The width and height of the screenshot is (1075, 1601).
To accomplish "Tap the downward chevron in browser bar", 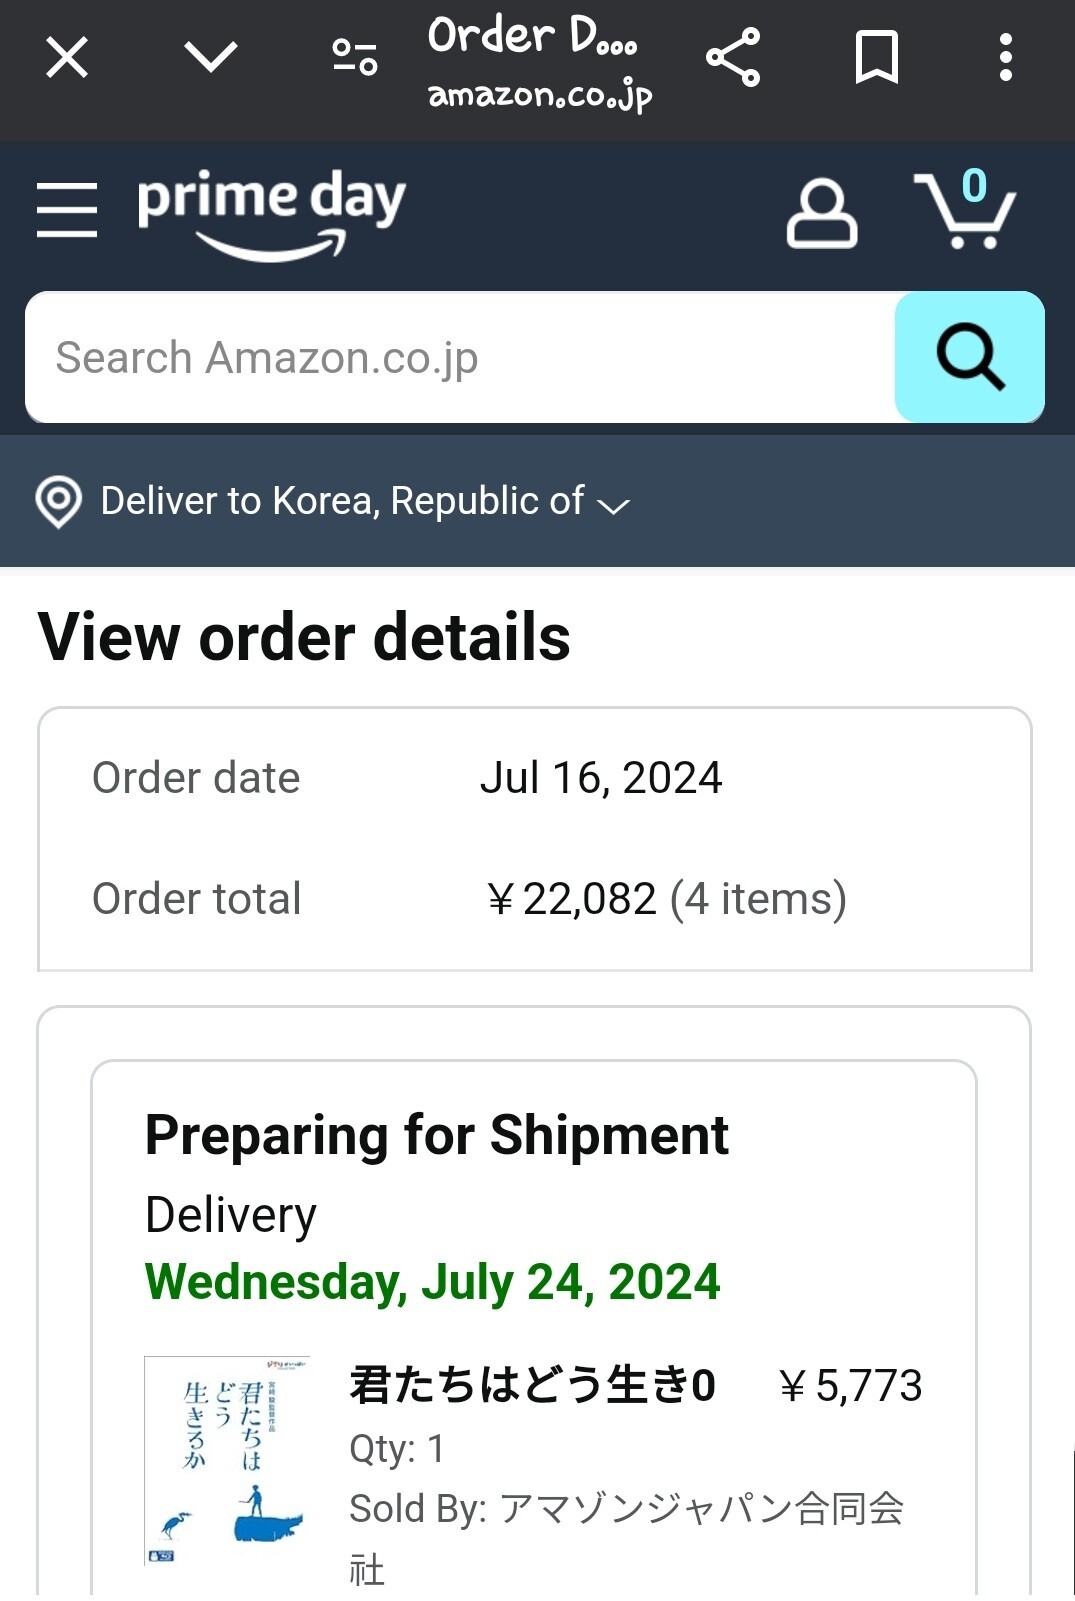I will [x=211, y=57].
